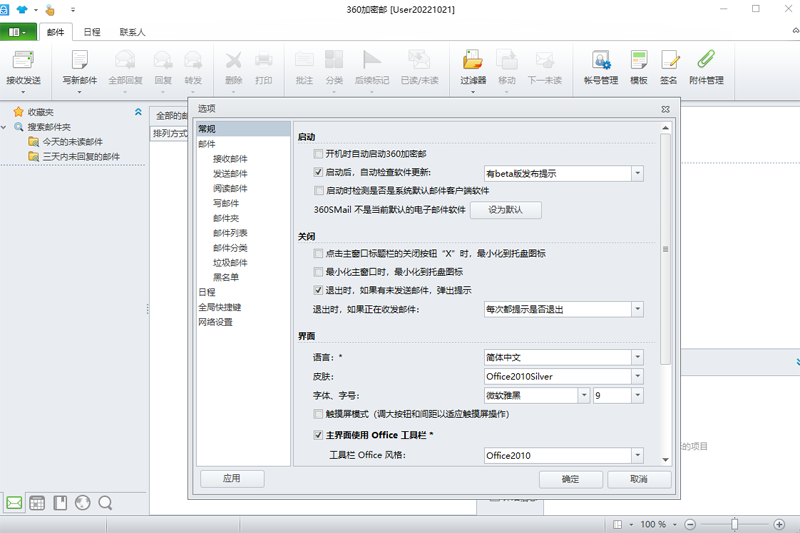Click the 转发 forward icon
The image size is (800, 533).
coord(193,60)
